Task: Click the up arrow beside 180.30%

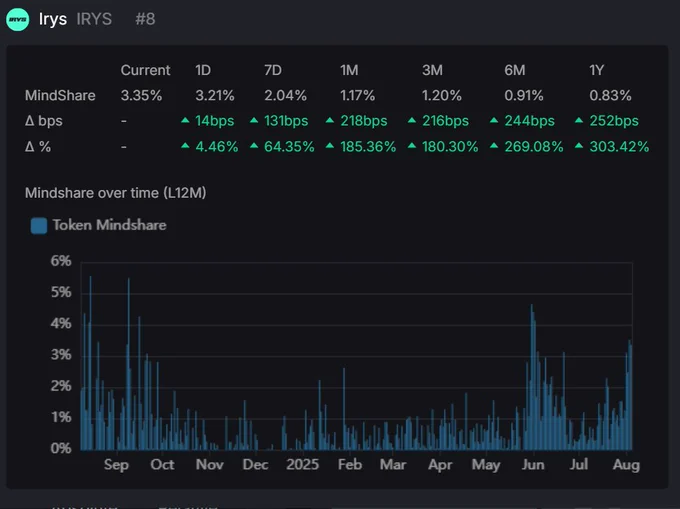Action: click(412, 146)
